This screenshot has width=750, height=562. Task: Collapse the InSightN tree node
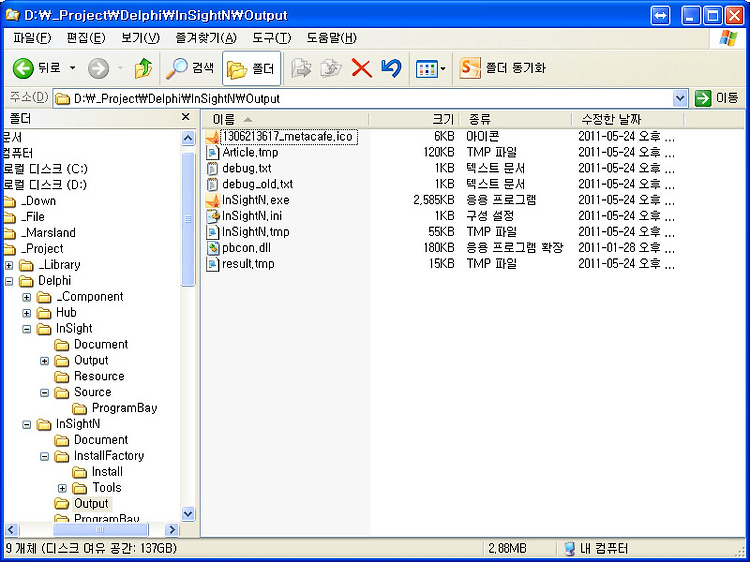pyautogui.click(x=27, y=424)
